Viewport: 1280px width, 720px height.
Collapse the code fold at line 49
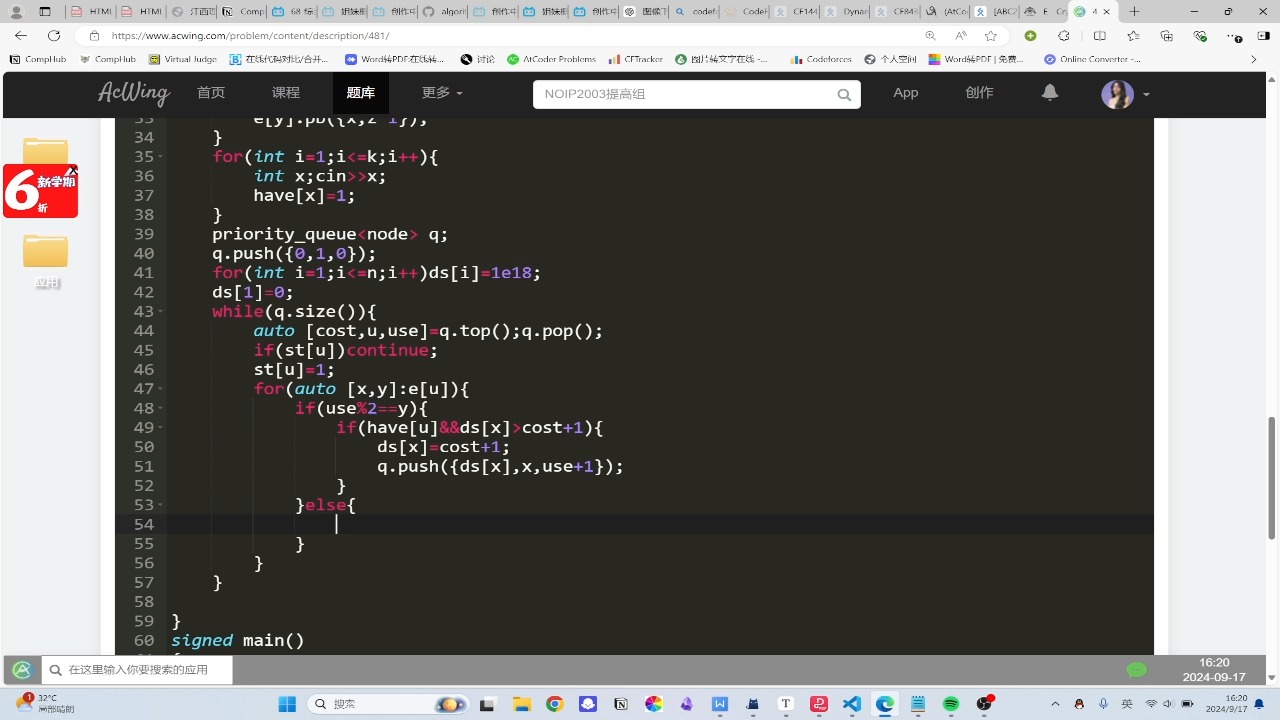pos(162,428)
